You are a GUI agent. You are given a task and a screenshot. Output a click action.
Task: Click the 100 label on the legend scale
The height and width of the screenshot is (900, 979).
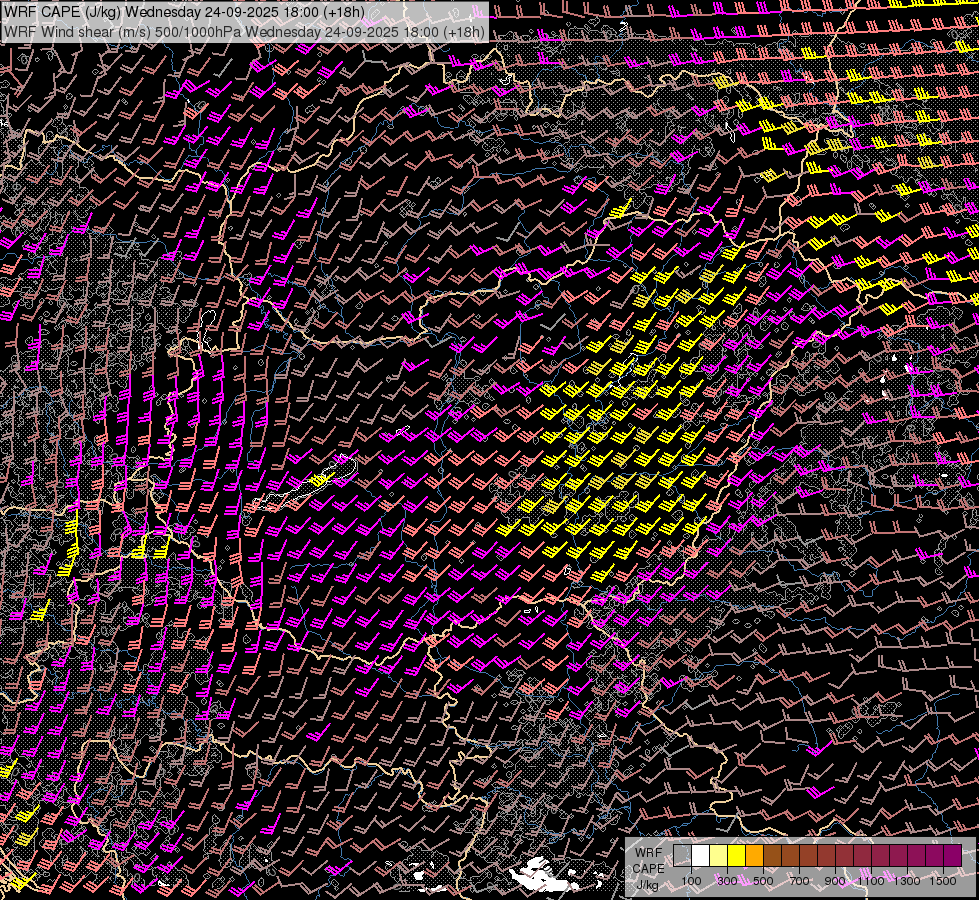pos(691,881)
